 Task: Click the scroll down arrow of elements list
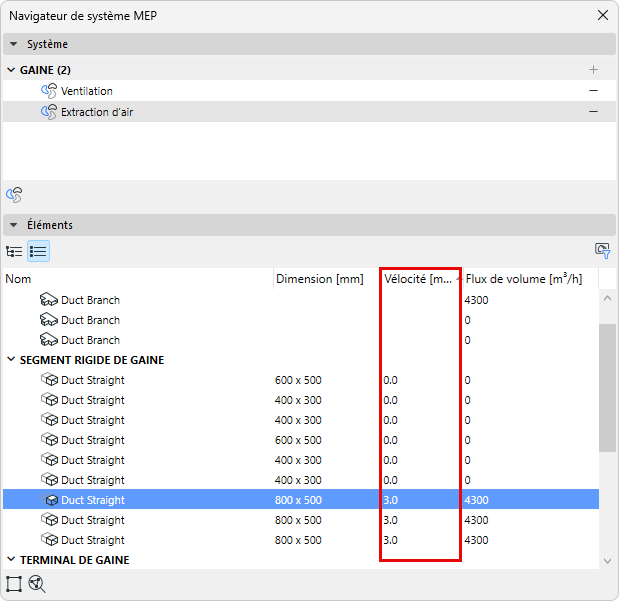coord(607,561)
